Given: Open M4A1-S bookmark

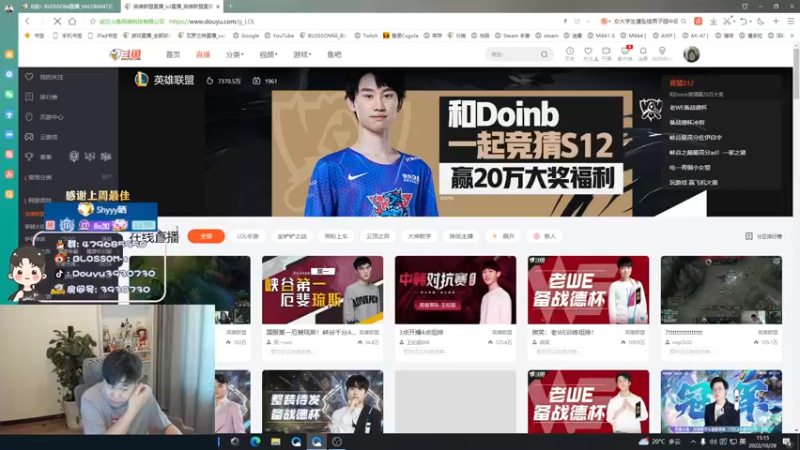Looking at the screenshot, I should [x=602, y=36].
